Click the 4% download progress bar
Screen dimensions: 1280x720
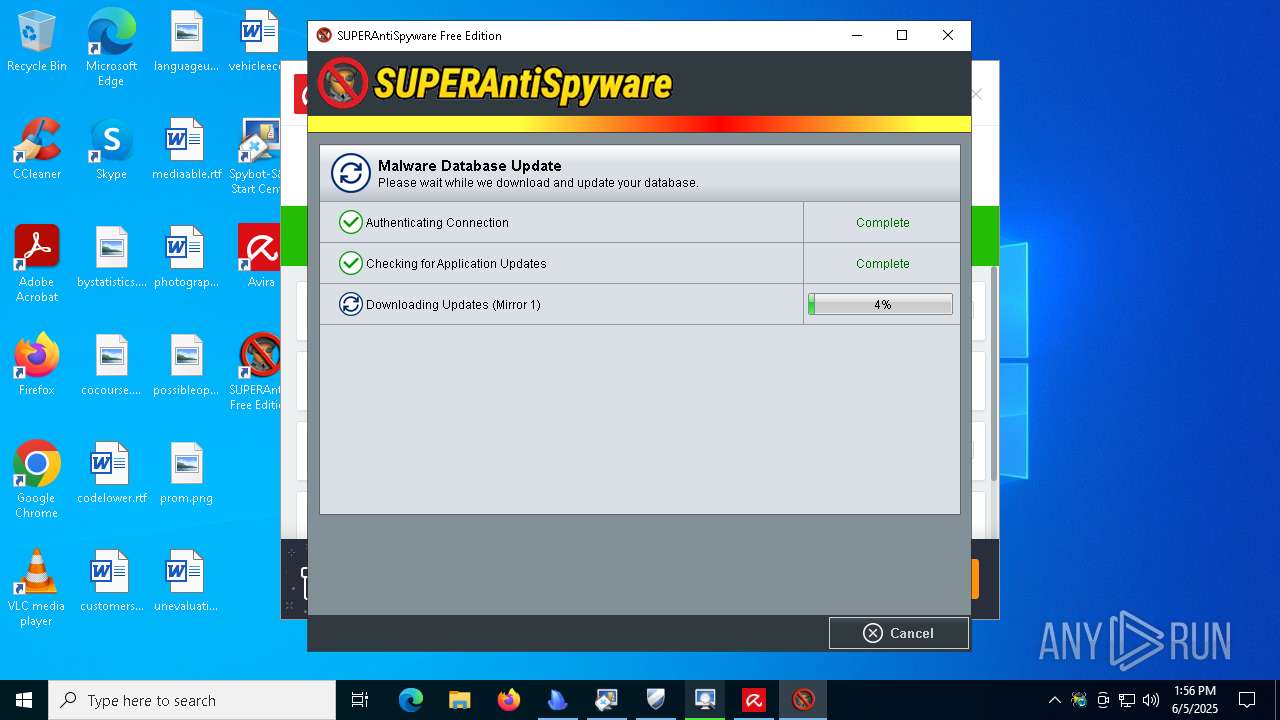click(x=880, y=304)
